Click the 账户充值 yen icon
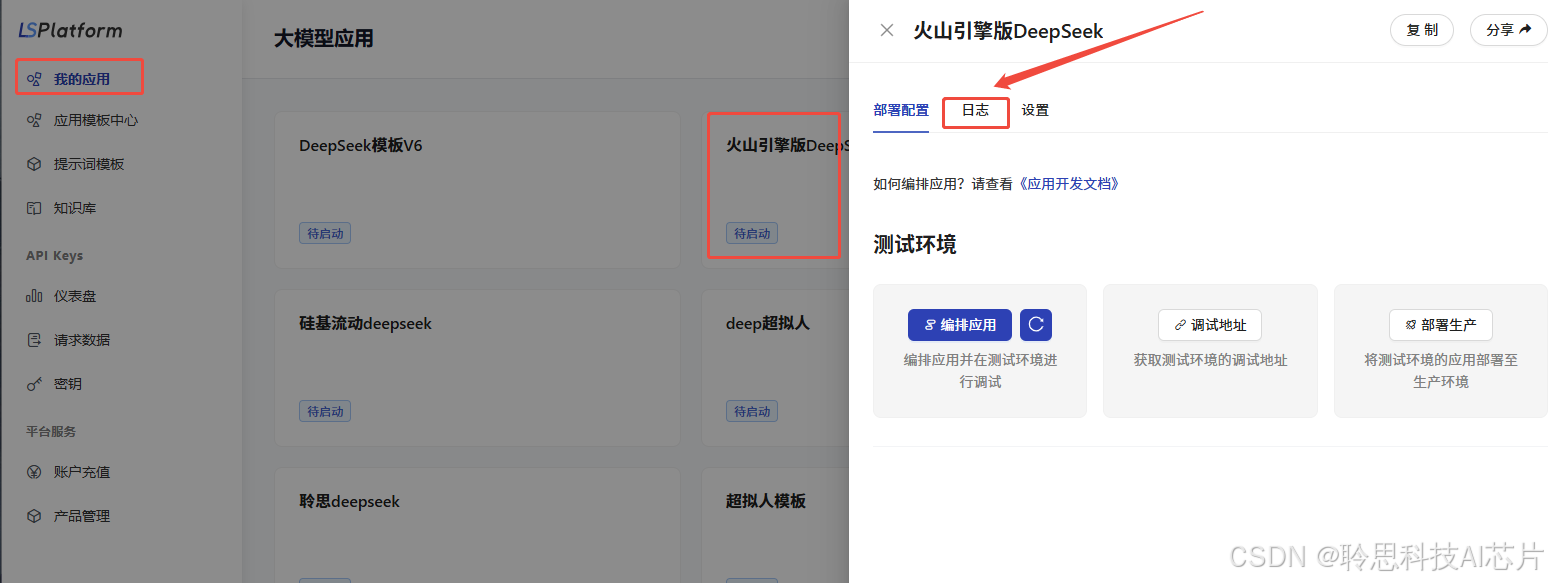Screen dimensions: 1548x583 pos(34,472)
